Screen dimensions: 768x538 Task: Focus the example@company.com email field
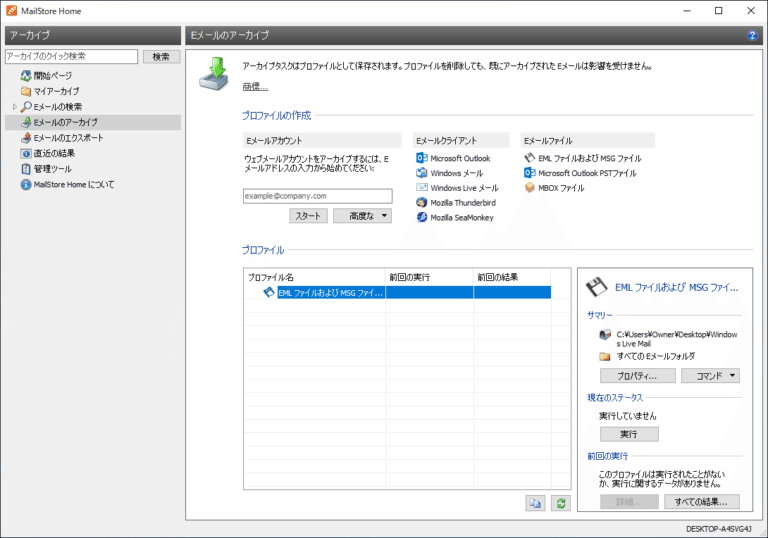[317, 196]
